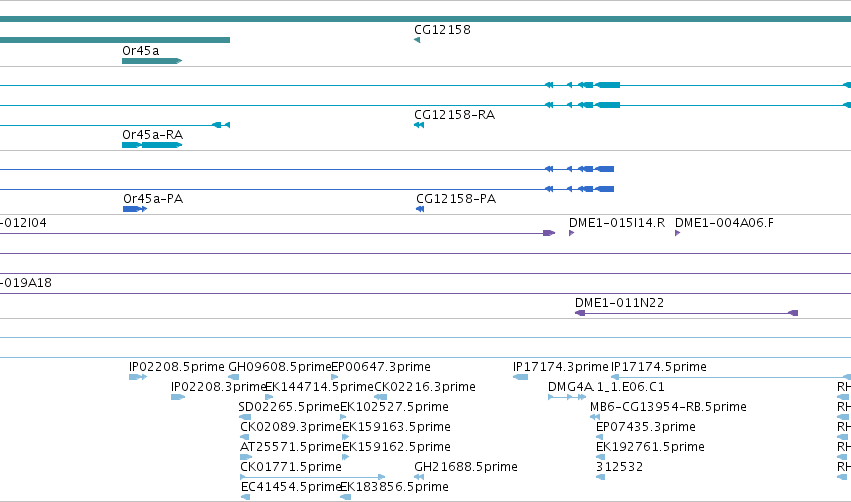Click the Or45a-PA protein label
Viewport: 851px width, 502px height.
coord(153,199)
